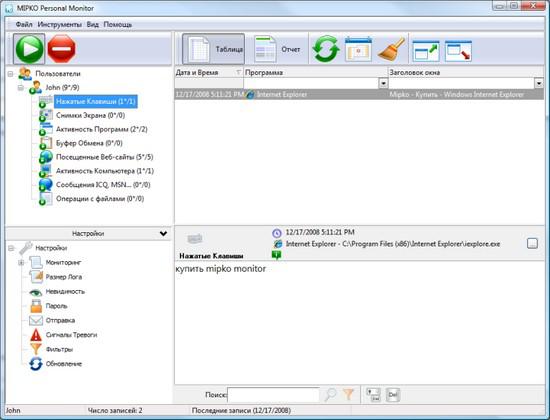
Task: Click the window import red arrow icon
Action: coord(458,51)
